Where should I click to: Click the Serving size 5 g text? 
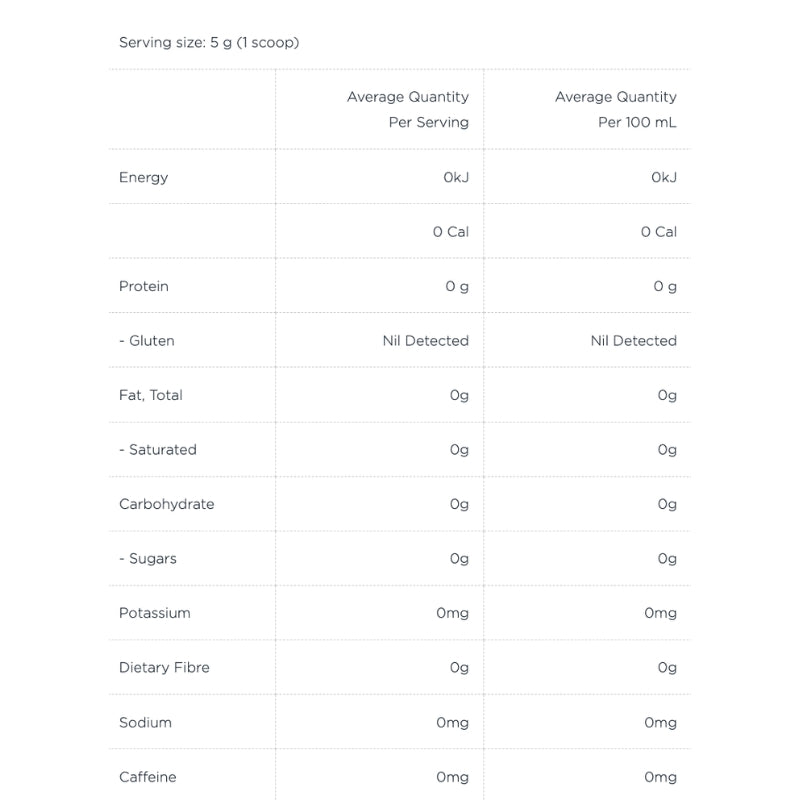[x=209, y=42]
